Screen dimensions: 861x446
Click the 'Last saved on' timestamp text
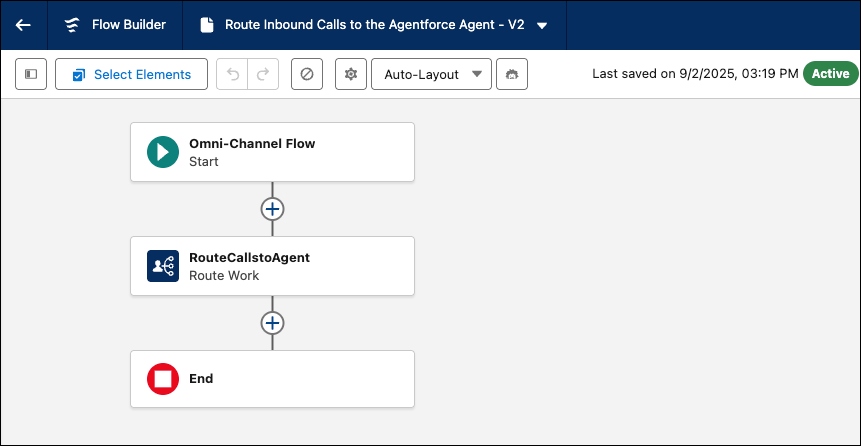pyautogui.click(x=695, y=74)
